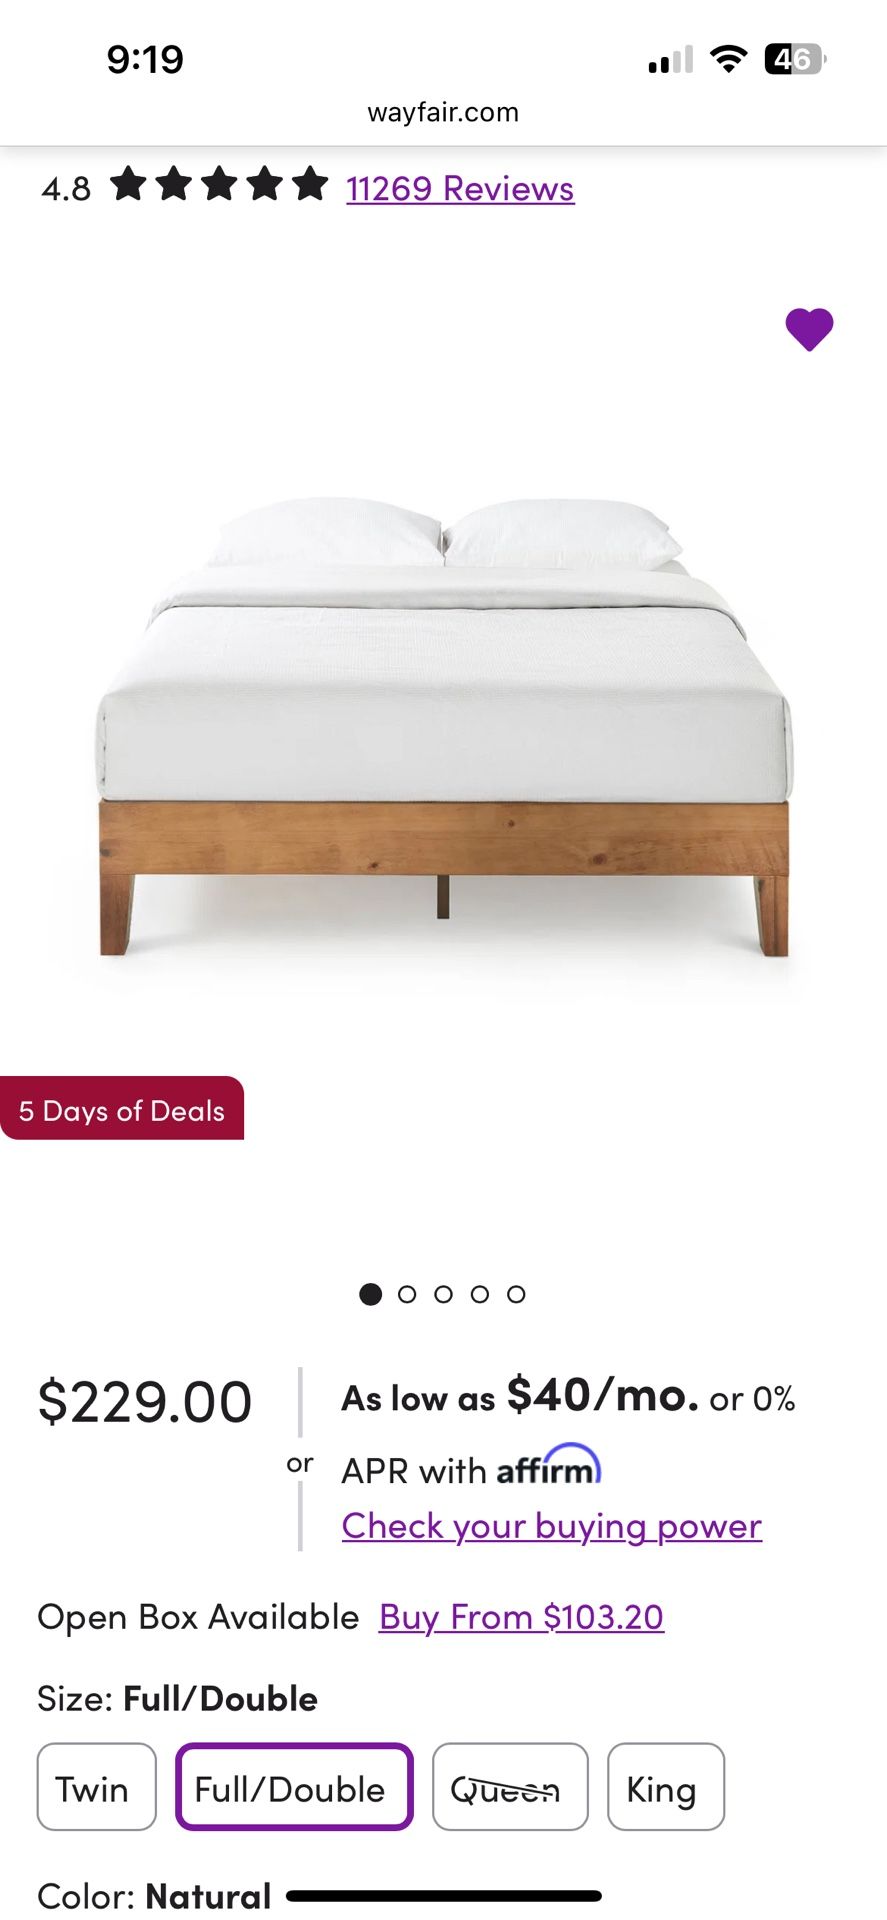Select the Full/Double size option
Viewport: 887px width, 1920px height.
click(x=294, y=1787)
